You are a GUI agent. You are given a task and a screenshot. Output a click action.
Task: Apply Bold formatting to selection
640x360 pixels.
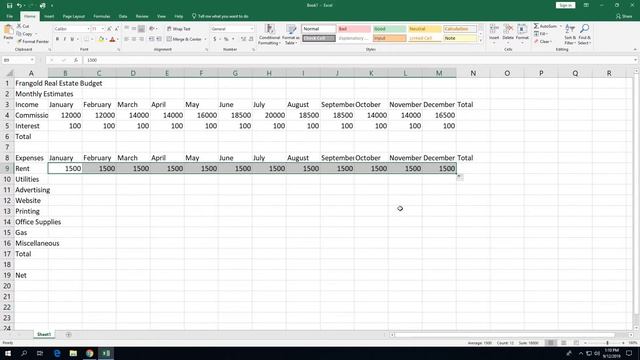(57, 39)
